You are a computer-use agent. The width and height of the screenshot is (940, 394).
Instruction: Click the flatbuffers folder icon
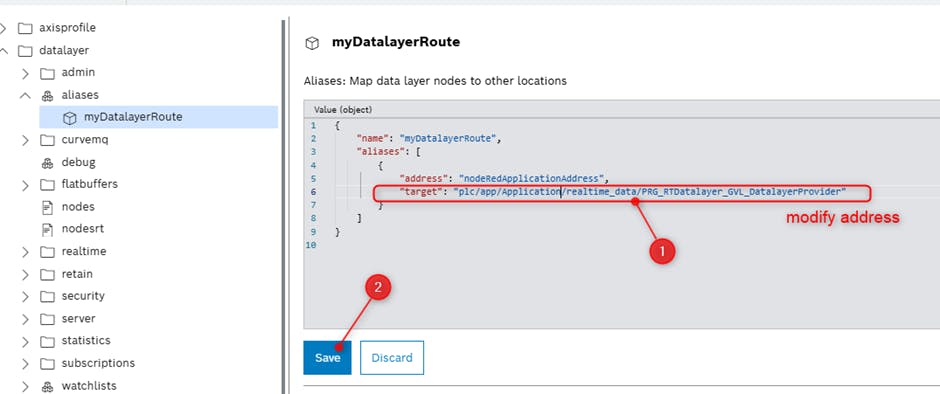coord(47,185)
